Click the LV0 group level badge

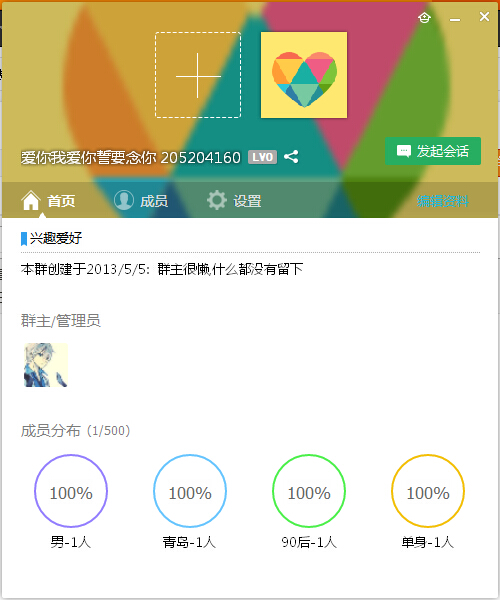click(x=262, y=157)
